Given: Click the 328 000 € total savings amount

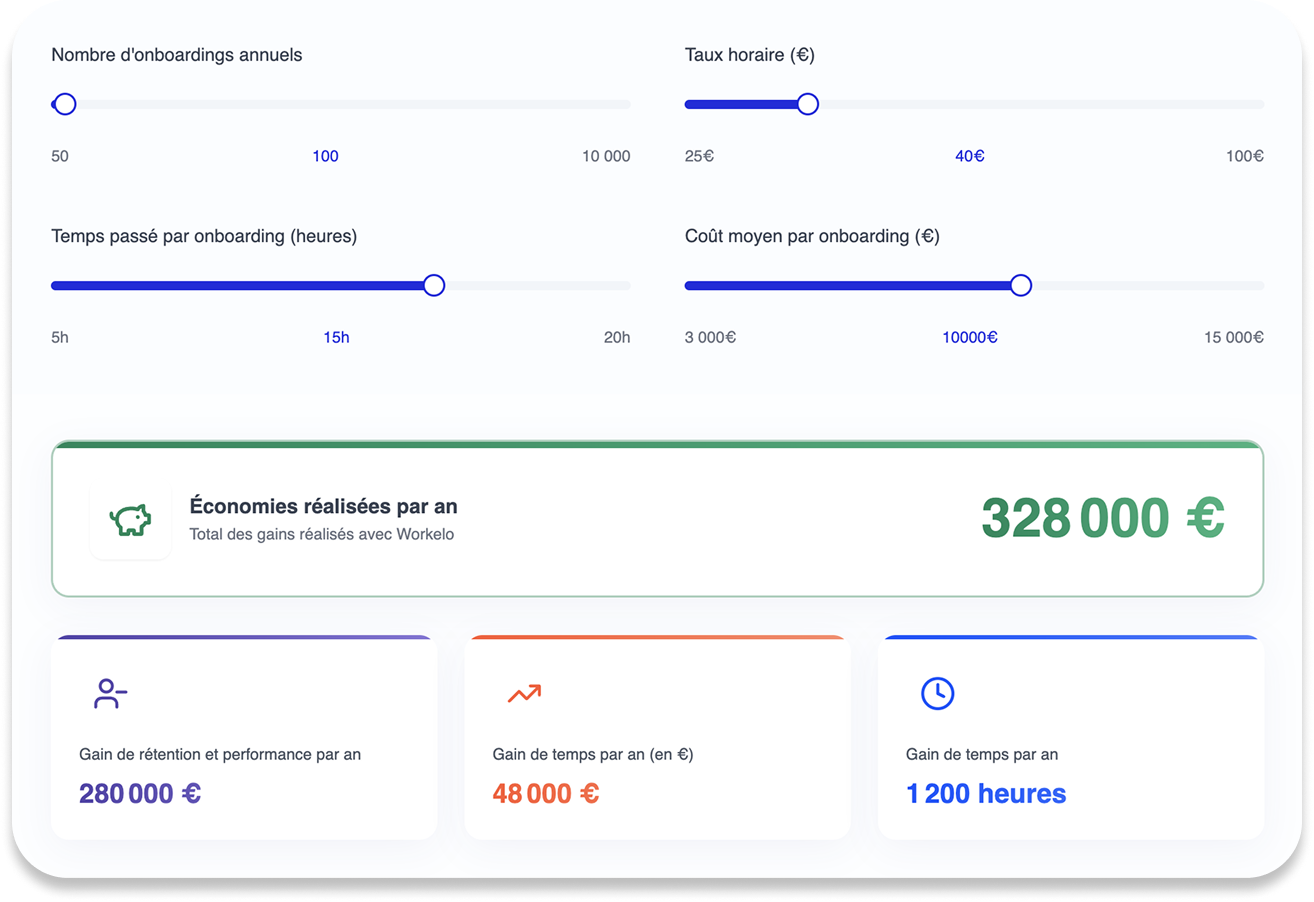Looking at the screenshot, I should tap(1103, 518).
